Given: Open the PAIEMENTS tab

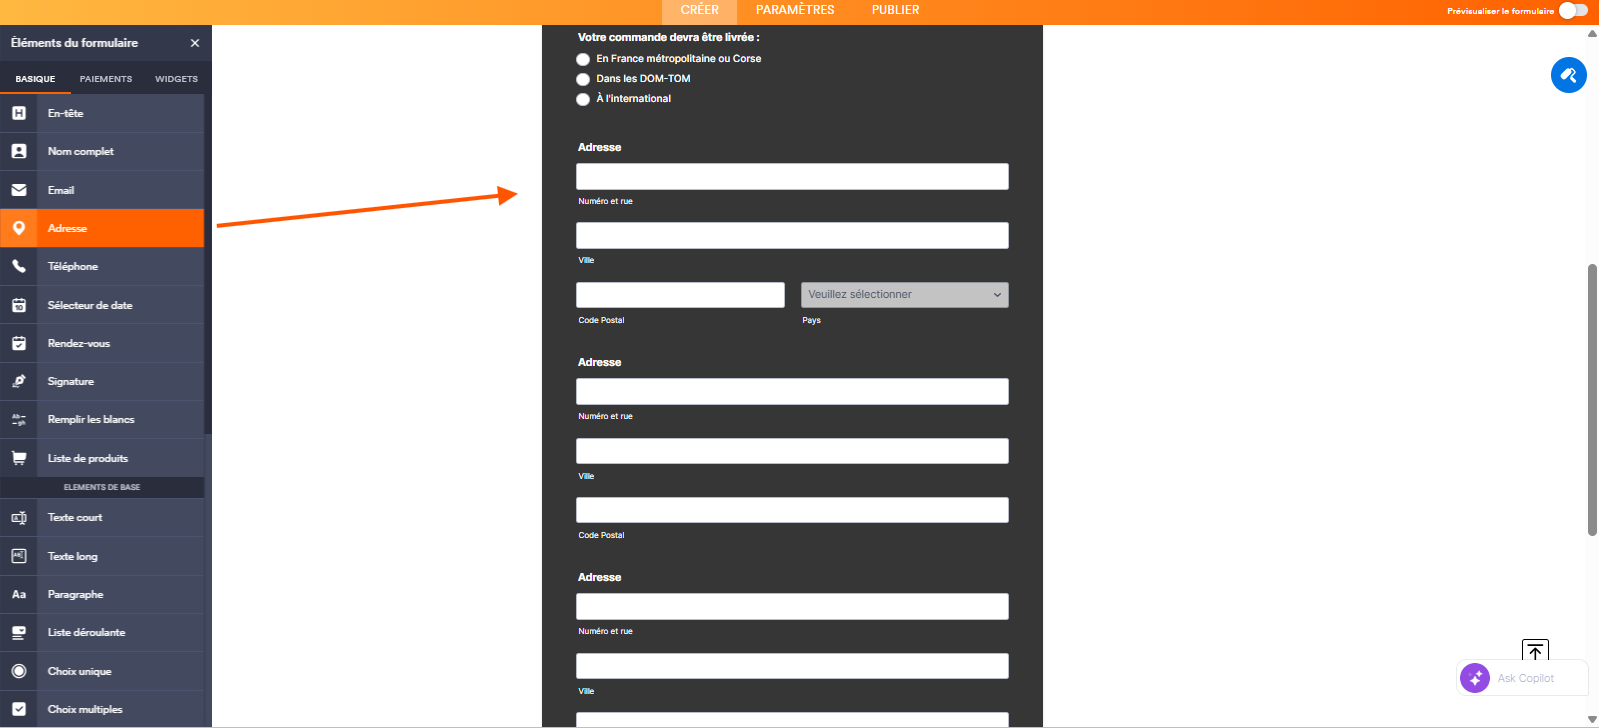Looking at the screenshot, I should coord(106,79).
